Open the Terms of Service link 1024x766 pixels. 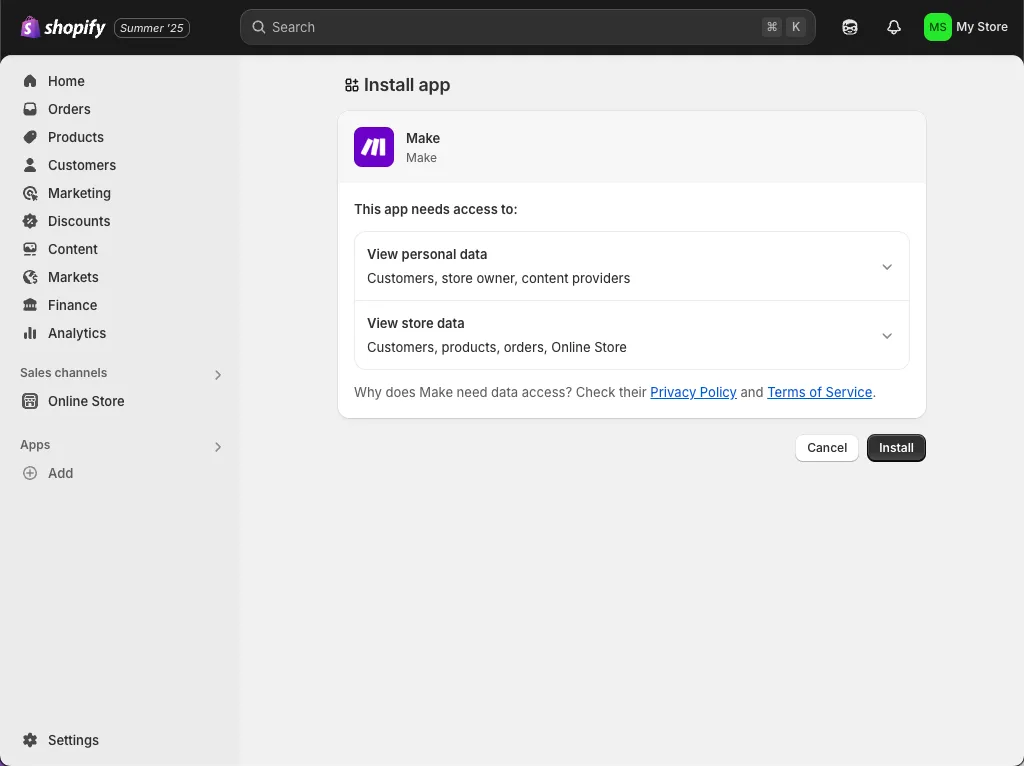point(820,392)
